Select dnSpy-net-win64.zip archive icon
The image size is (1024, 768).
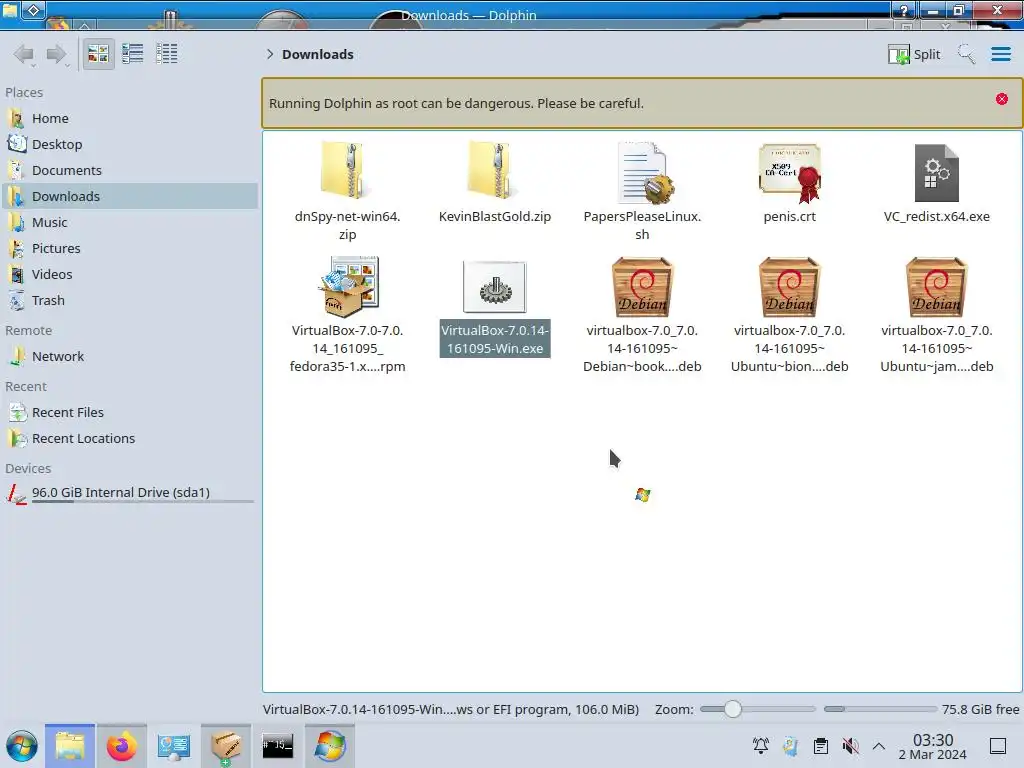pos(347,170)
